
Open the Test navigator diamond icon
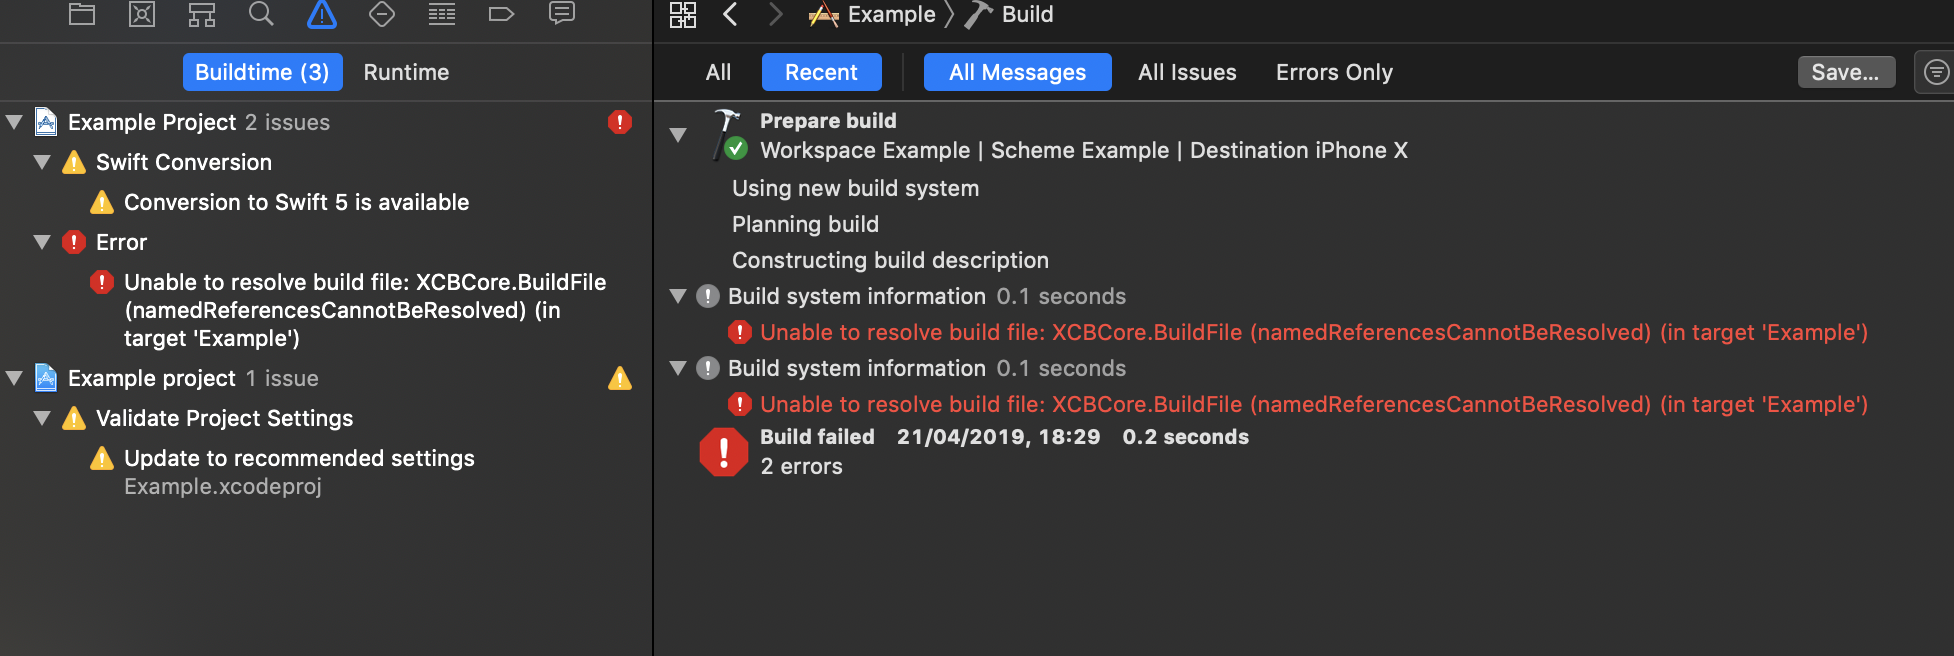click(381, 15)
